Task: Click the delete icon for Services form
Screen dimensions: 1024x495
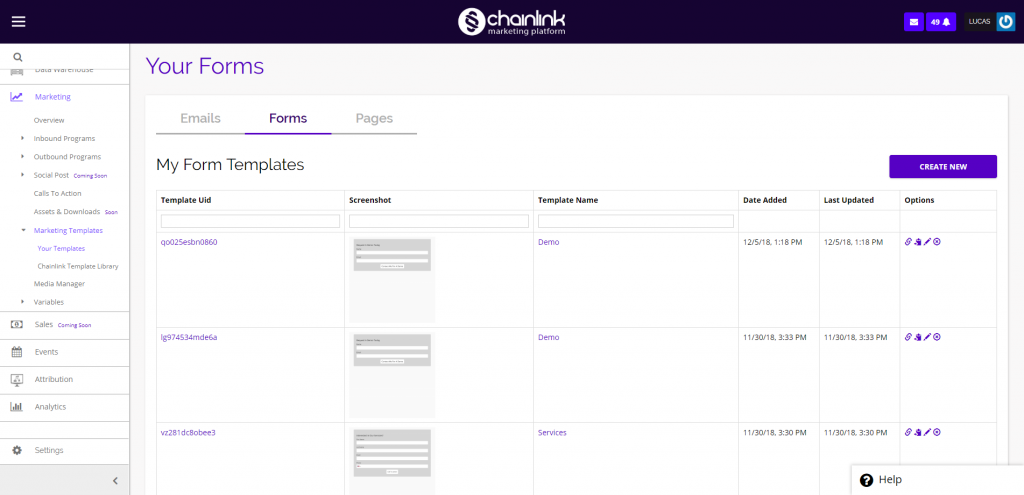Action: [x=936, y=432]
